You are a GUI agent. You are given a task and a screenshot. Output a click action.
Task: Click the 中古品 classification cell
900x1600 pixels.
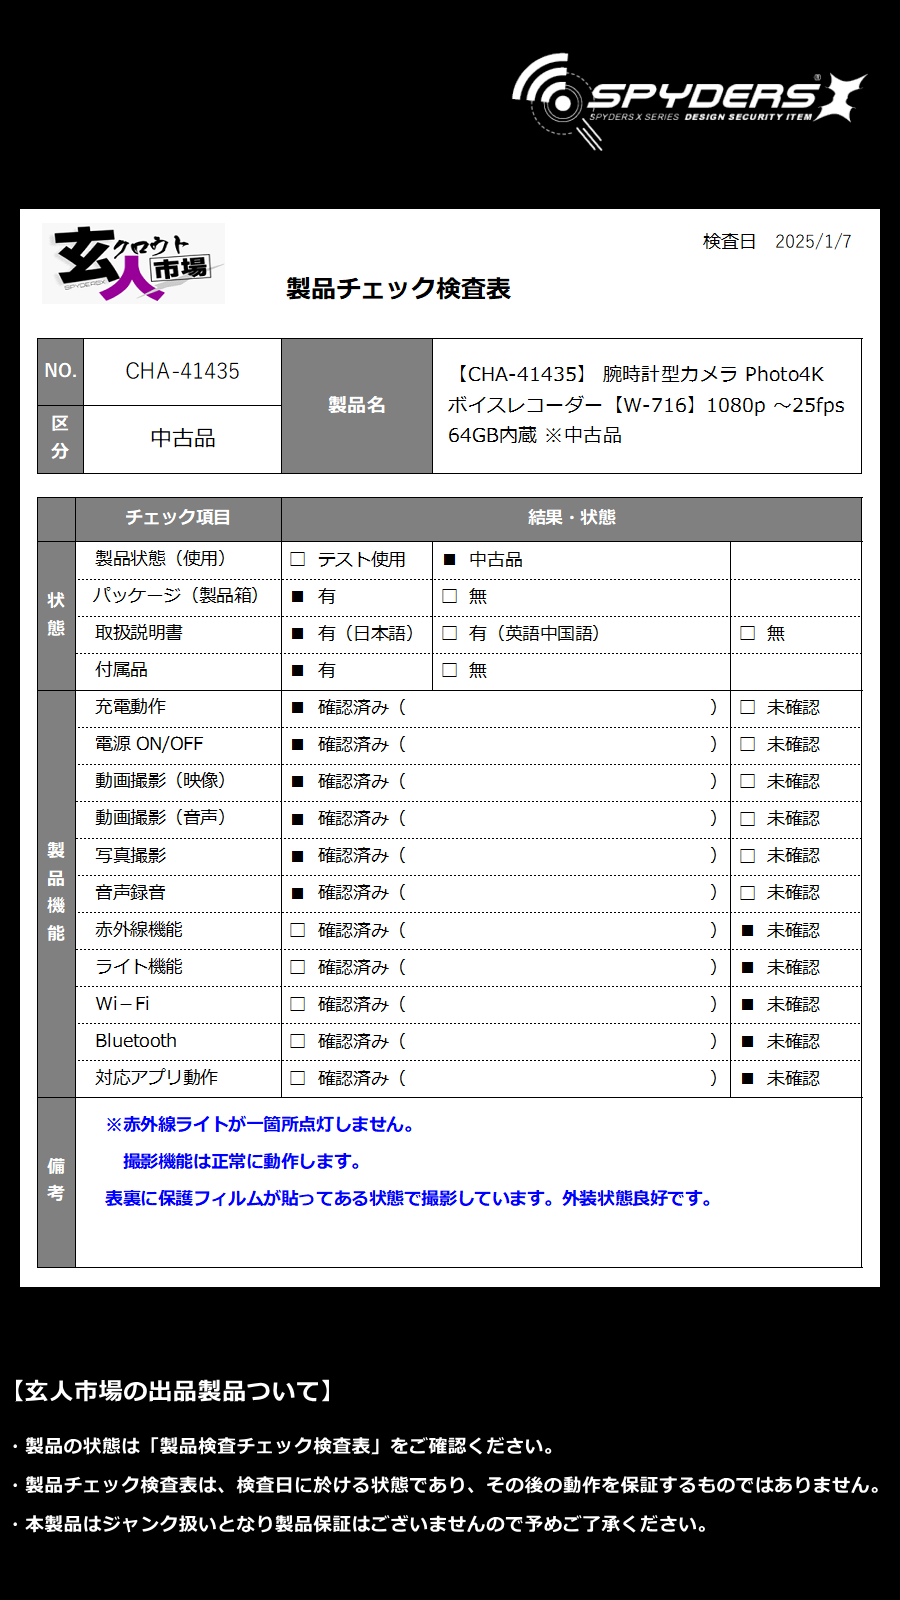(182, 438)
